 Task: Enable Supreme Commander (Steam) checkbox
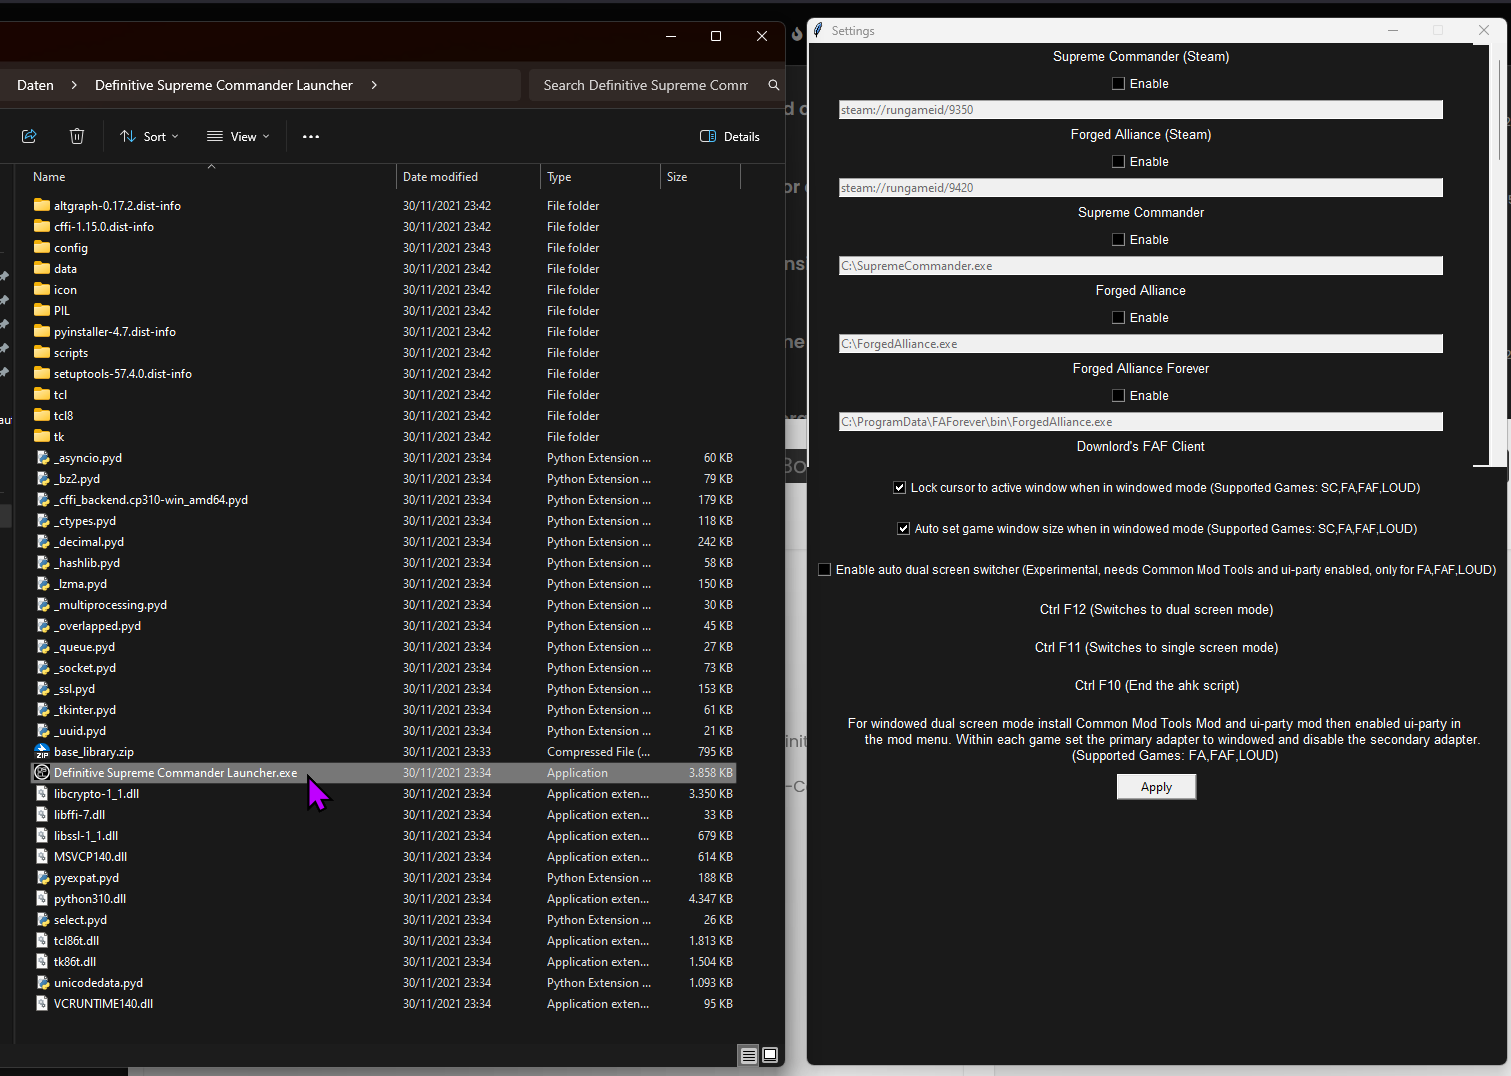click(x=1119, y=84)
